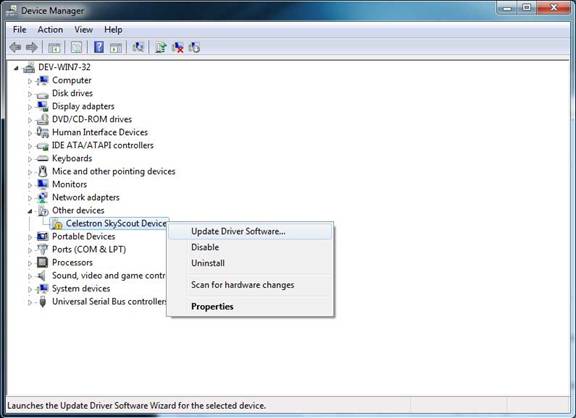Viewport: 576px width, 418px height.
Task: Select the Computer label in tree
Action: coord(72,80)
